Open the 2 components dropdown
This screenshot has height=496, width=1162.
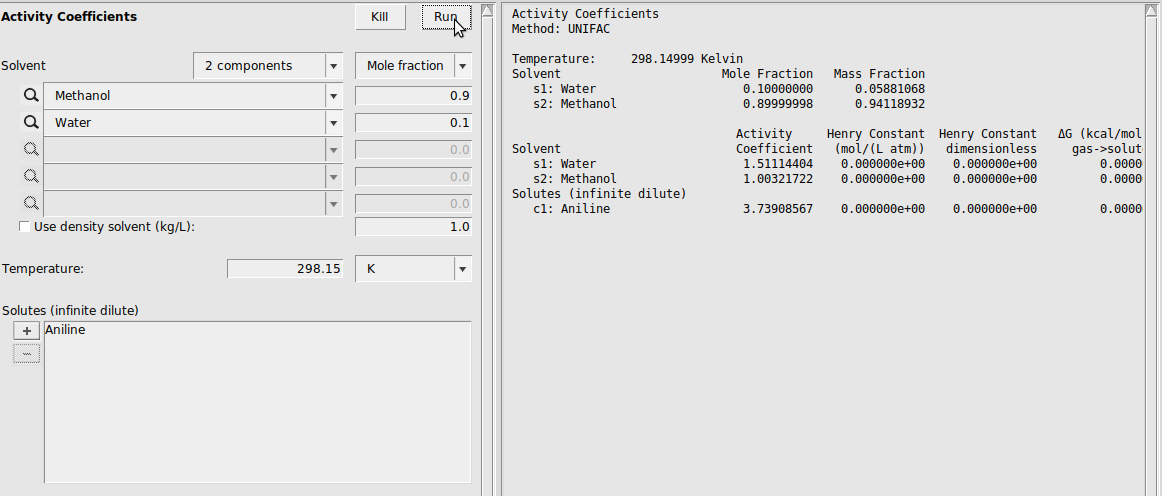point(267,66)
